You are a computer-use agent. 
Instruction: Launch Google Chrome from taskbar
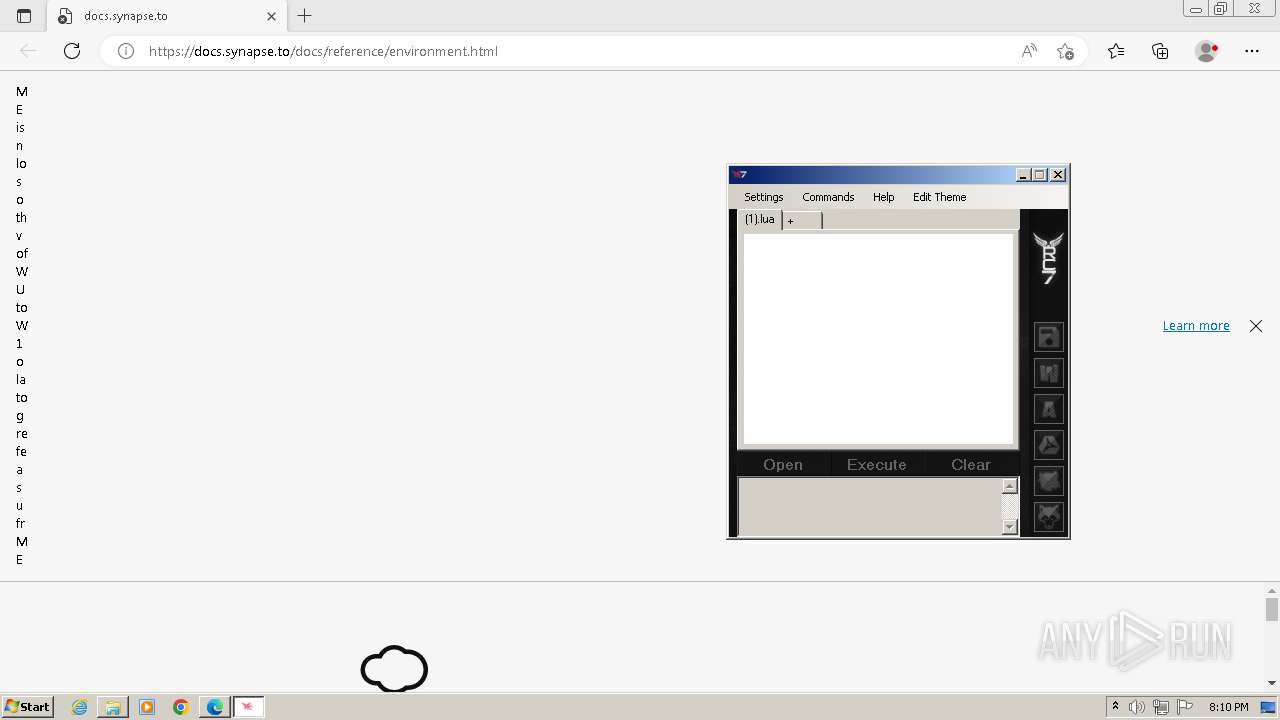pyautogui.click(x=181, y=707)
